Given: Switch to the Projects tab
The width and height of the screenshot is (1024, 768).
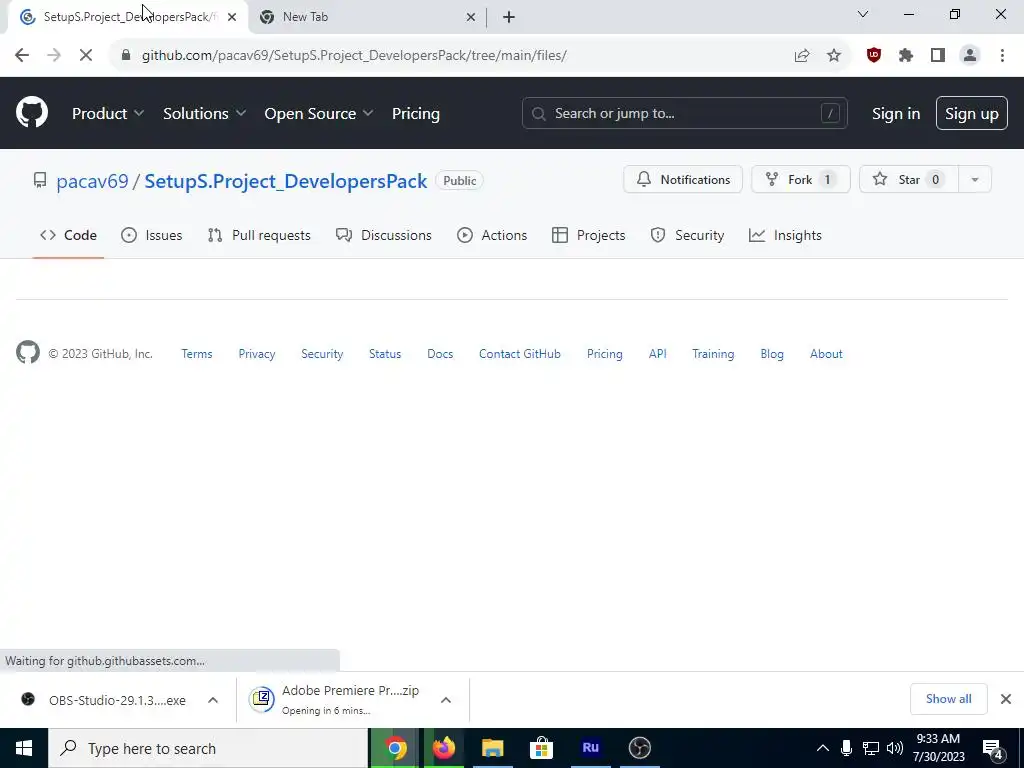Looking at the screenshot, I should coord(588,235).
